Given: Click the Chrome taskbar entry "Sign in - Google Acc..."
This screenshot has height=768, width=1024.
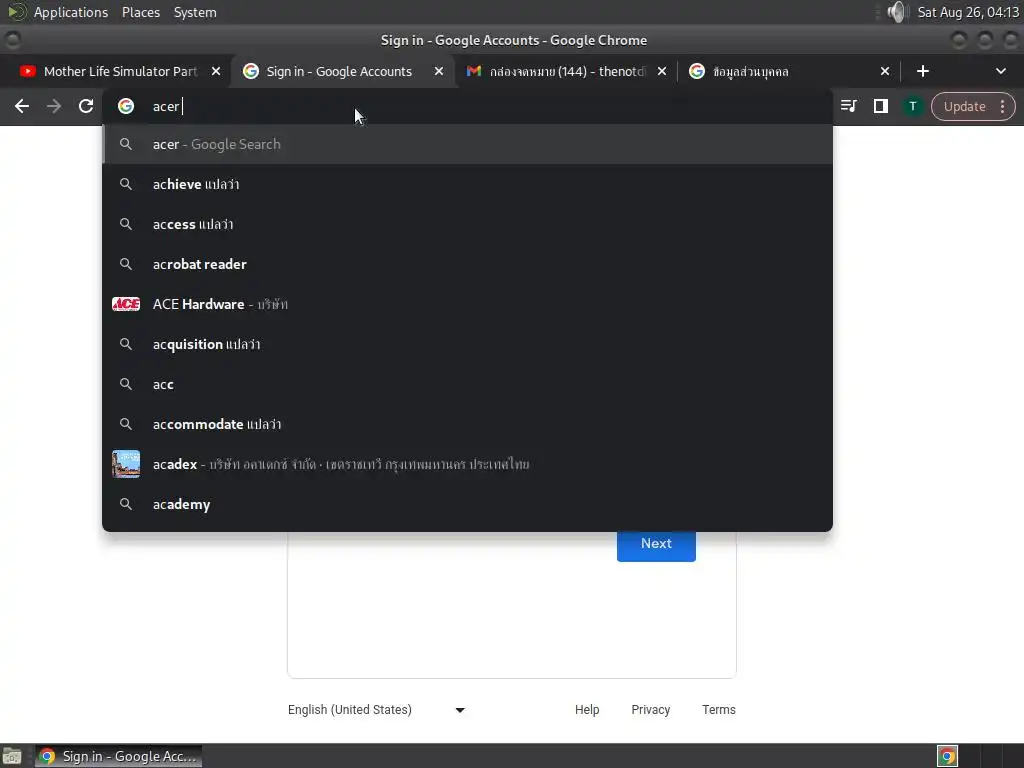Looking at the screenshot, I should tap(118, 756).
